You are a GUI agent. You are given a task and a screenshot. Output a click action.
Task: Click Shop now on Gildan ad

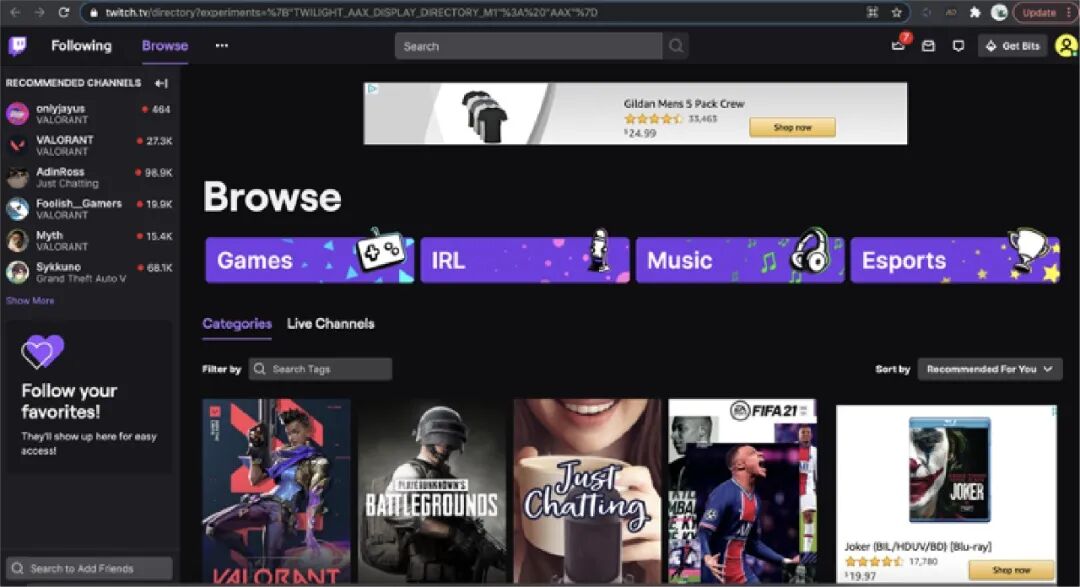792,127
